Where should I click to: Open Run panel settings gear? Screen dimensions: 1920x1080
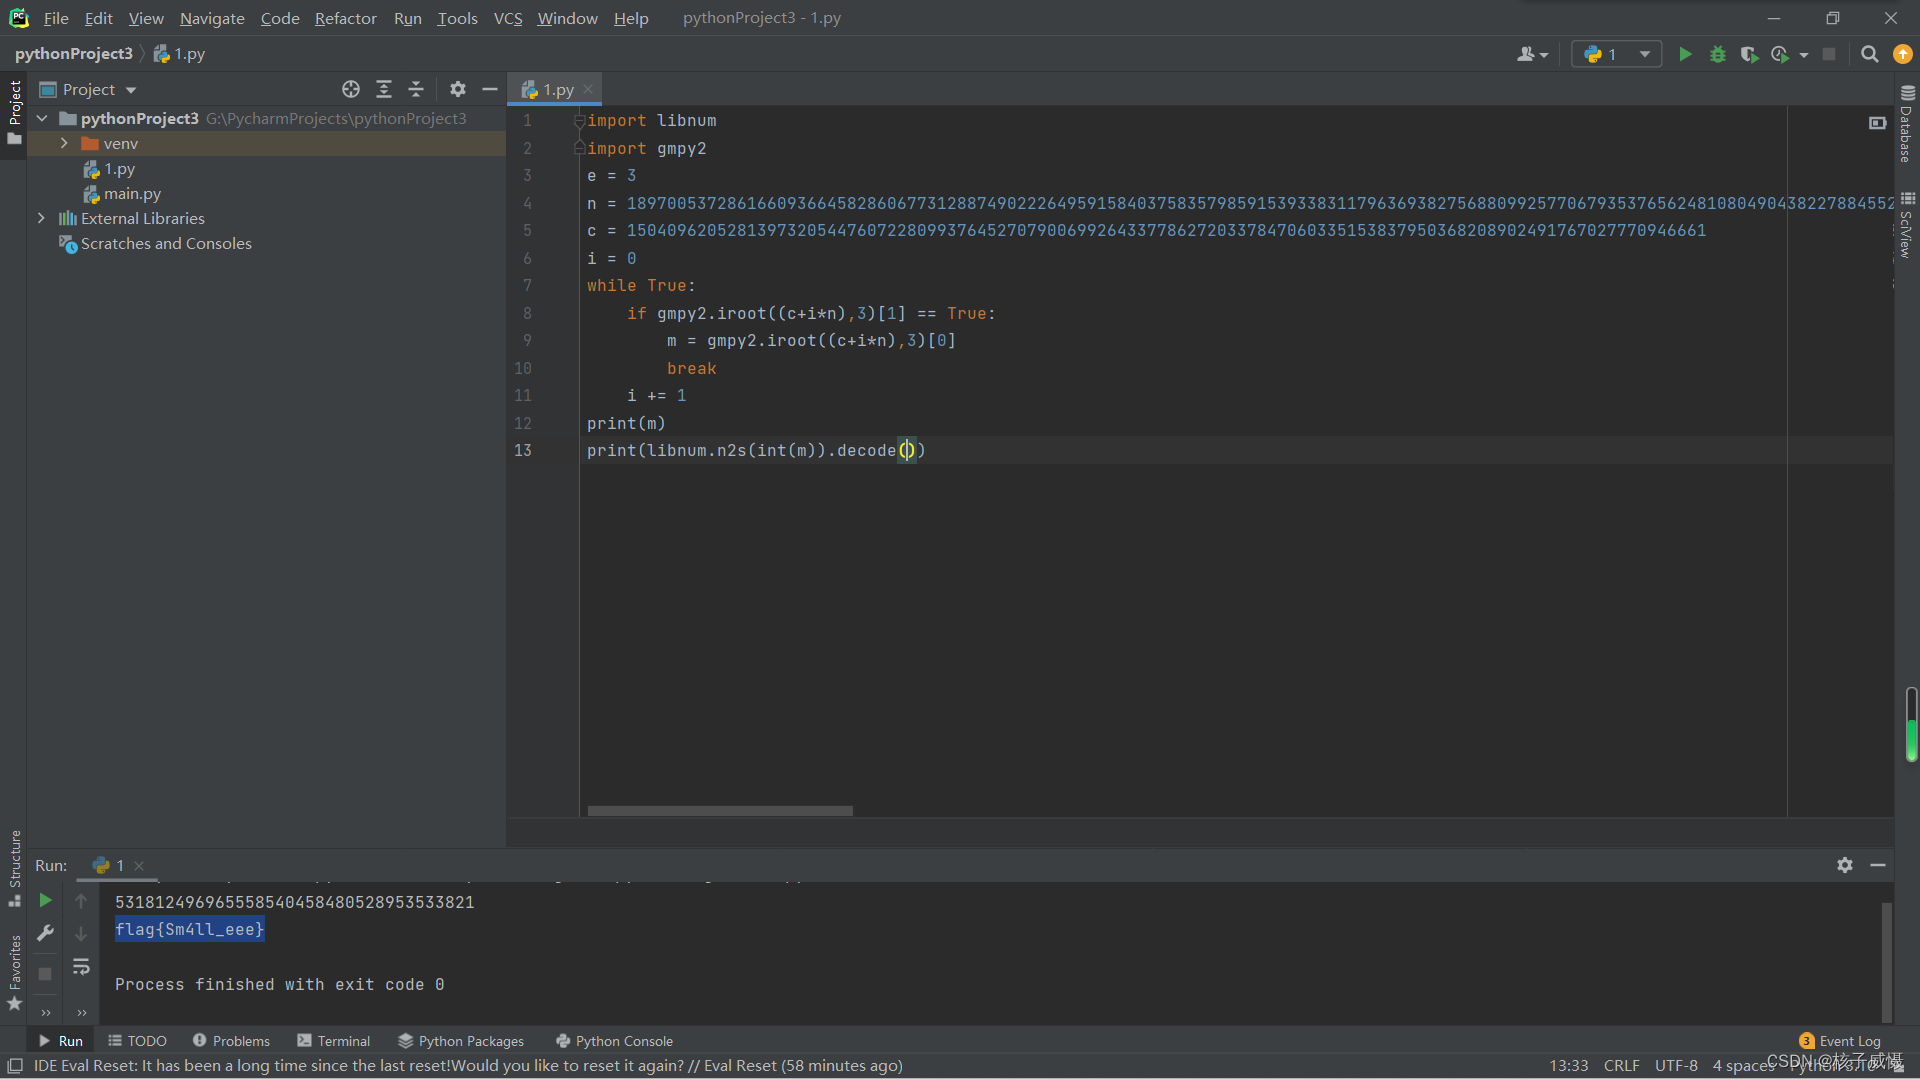(x=1844, y=865)
